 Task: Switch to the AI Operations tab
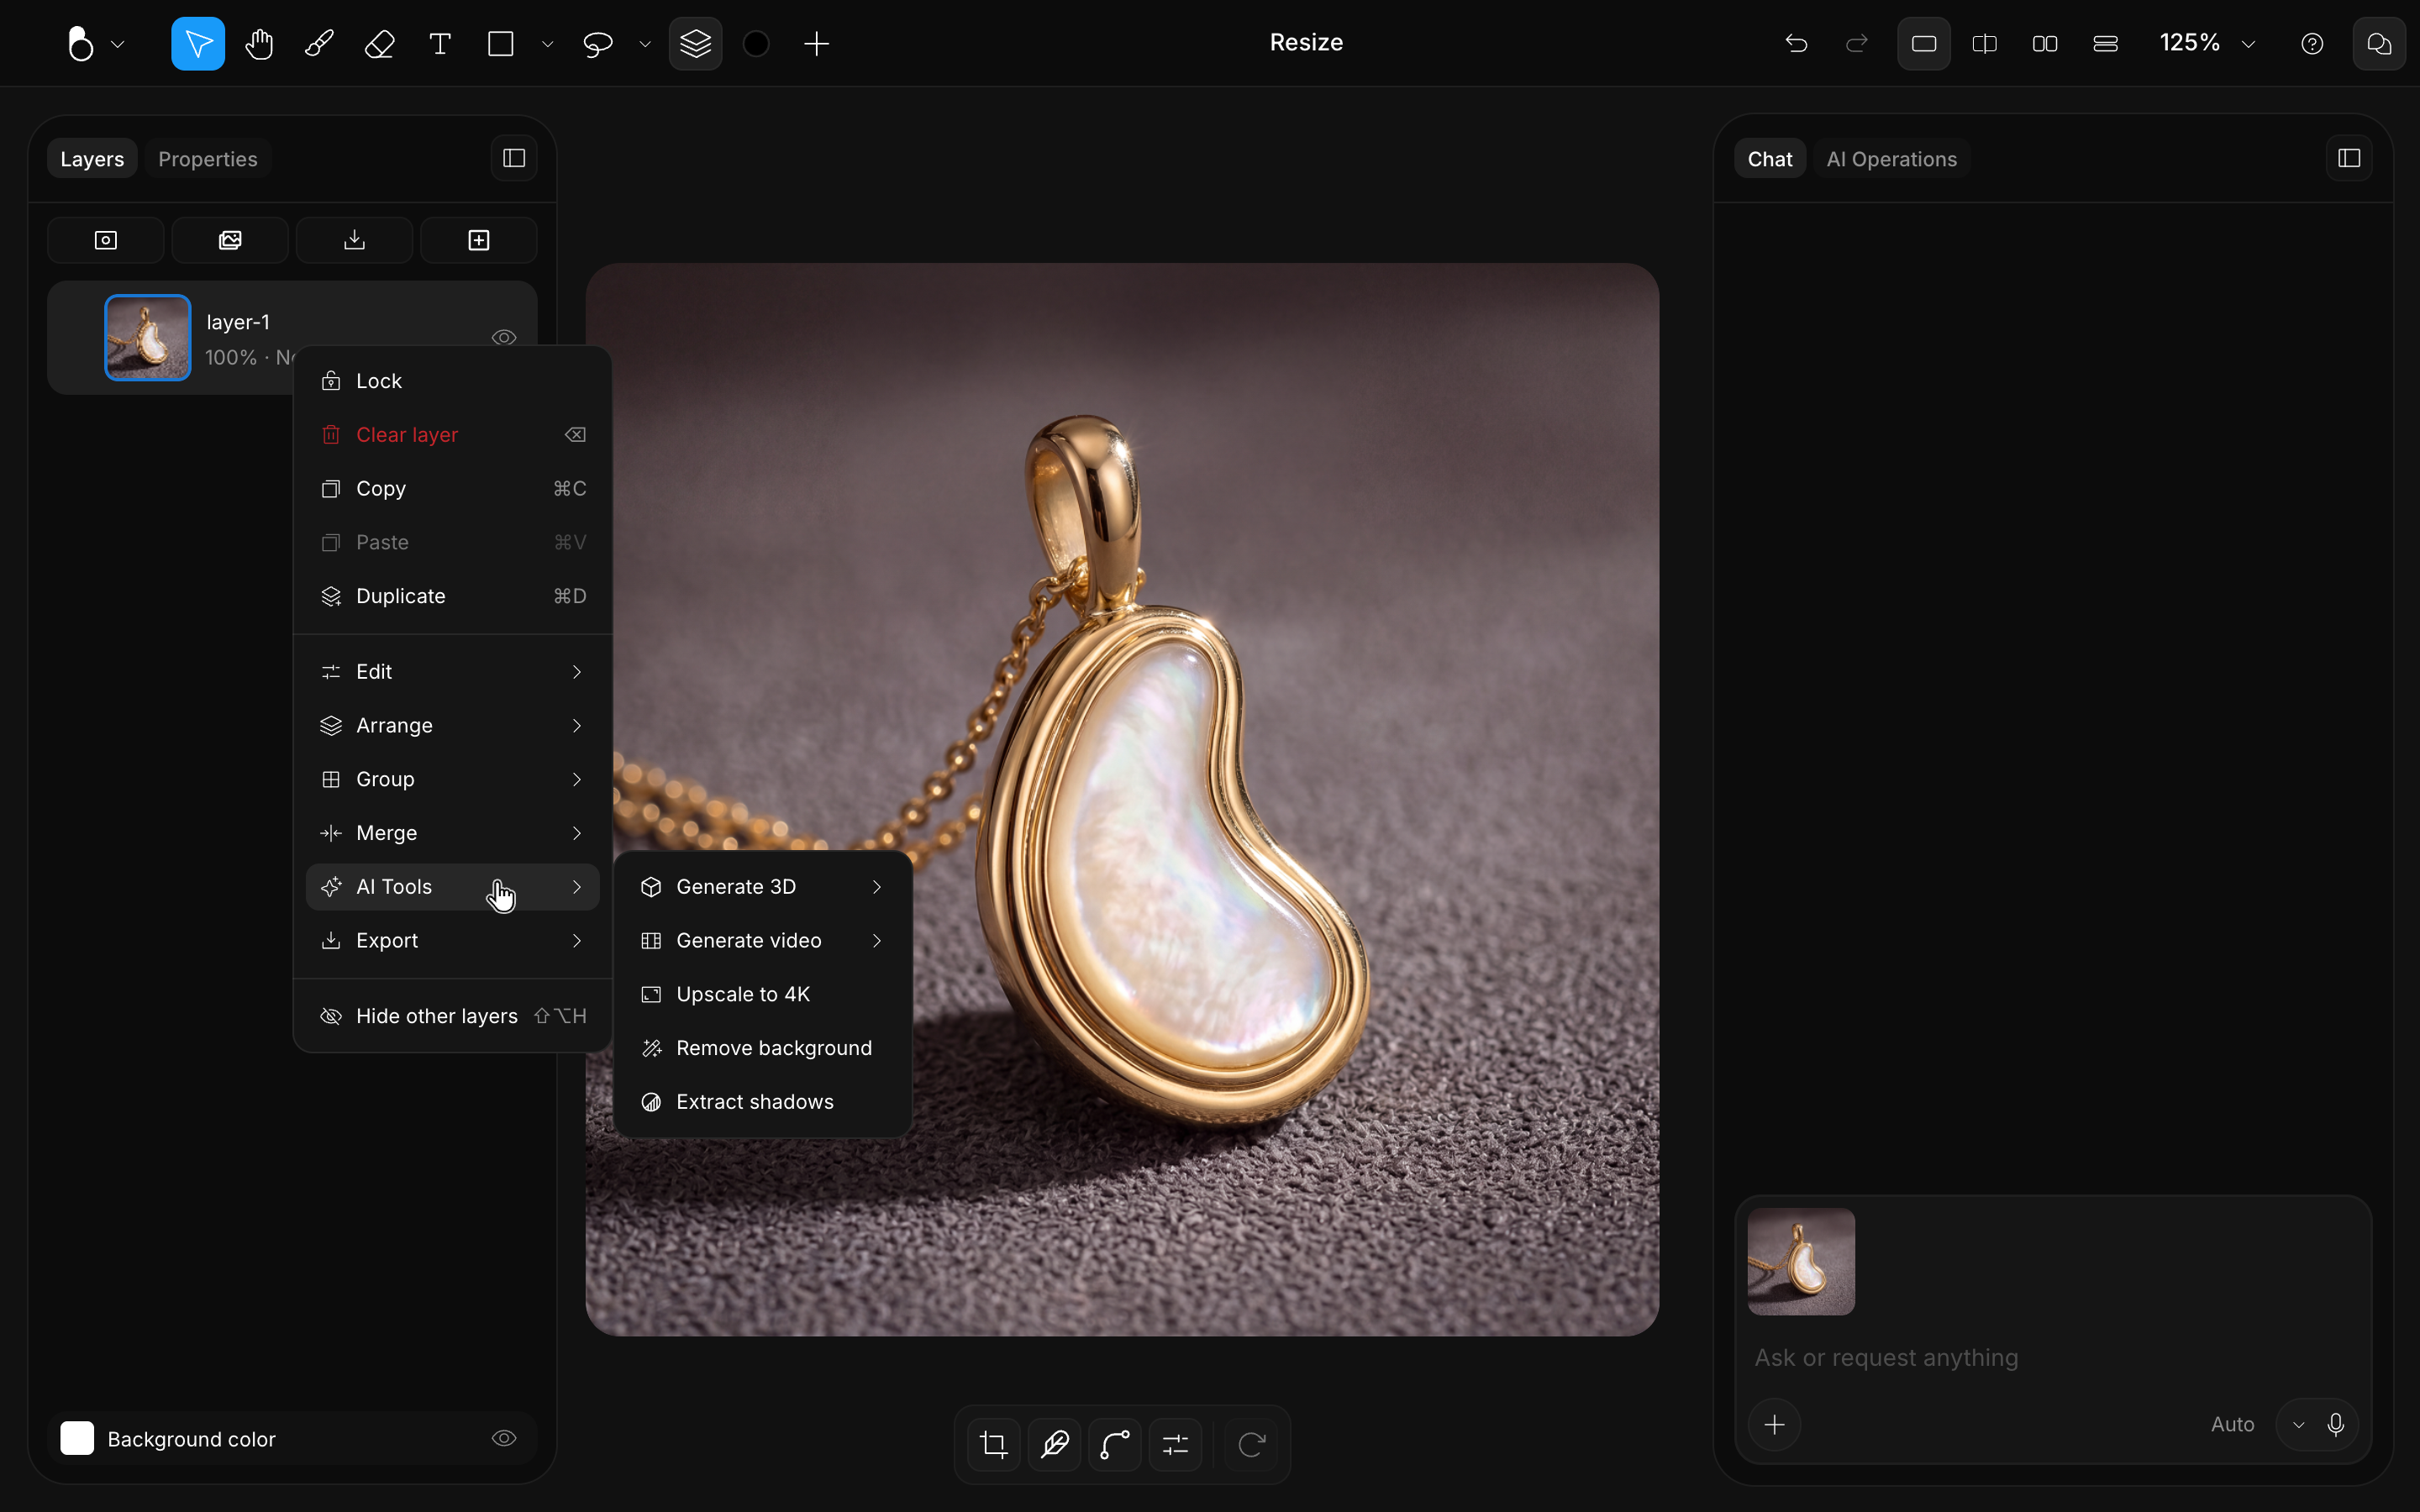pos(1891,159)
